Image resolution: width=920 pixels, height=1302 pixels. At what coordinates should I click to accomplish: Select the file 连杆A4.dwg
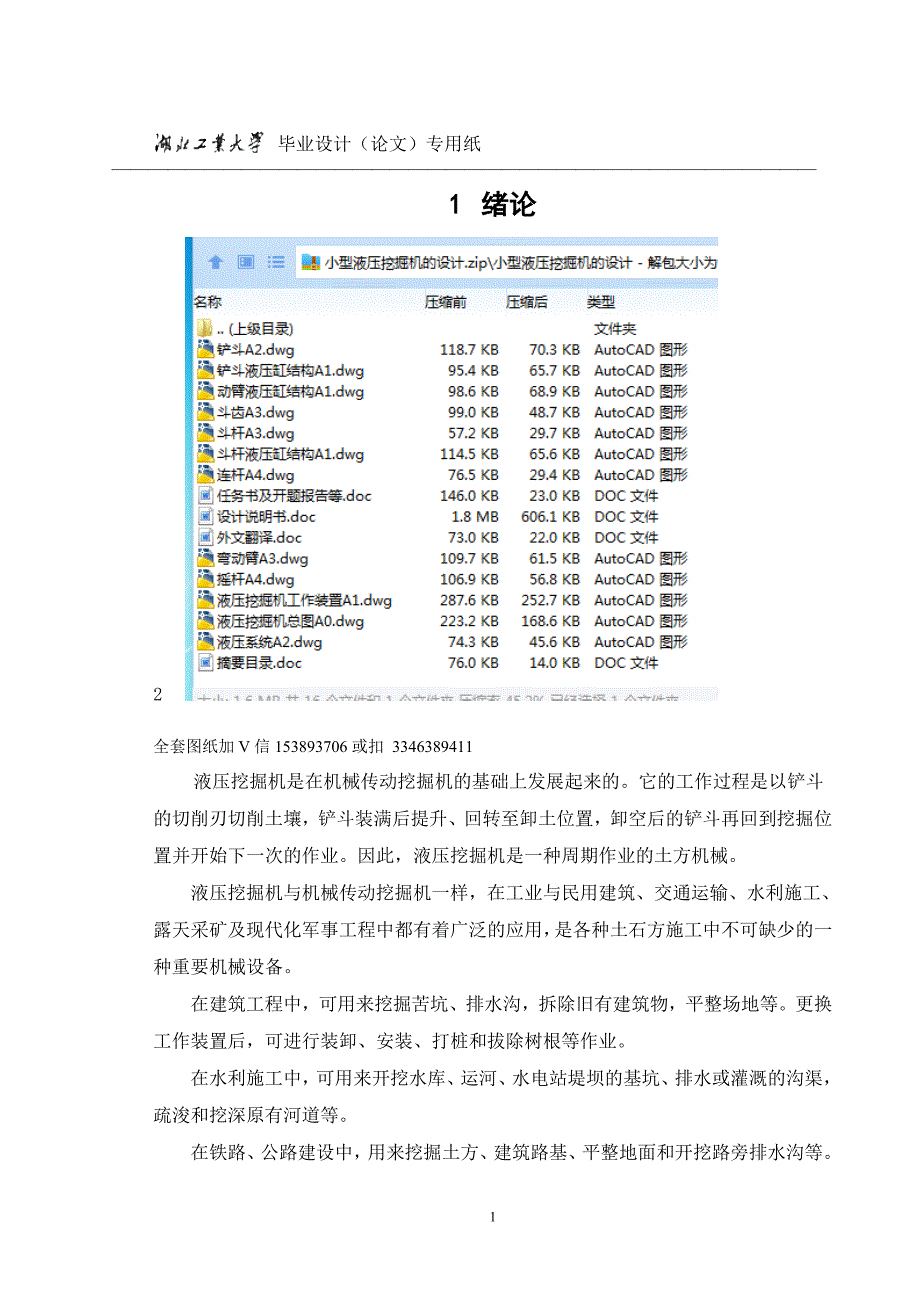pos(256,475)
